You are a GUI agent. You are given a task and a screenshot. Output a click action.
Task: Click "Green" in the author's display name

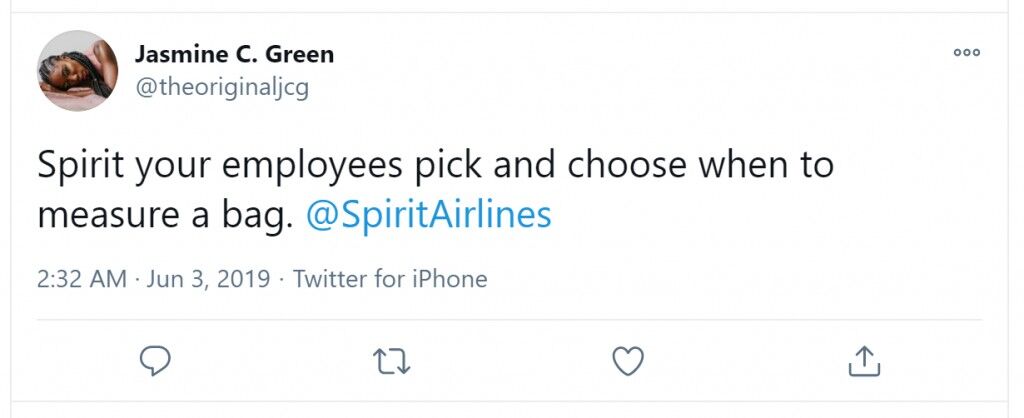298,54
